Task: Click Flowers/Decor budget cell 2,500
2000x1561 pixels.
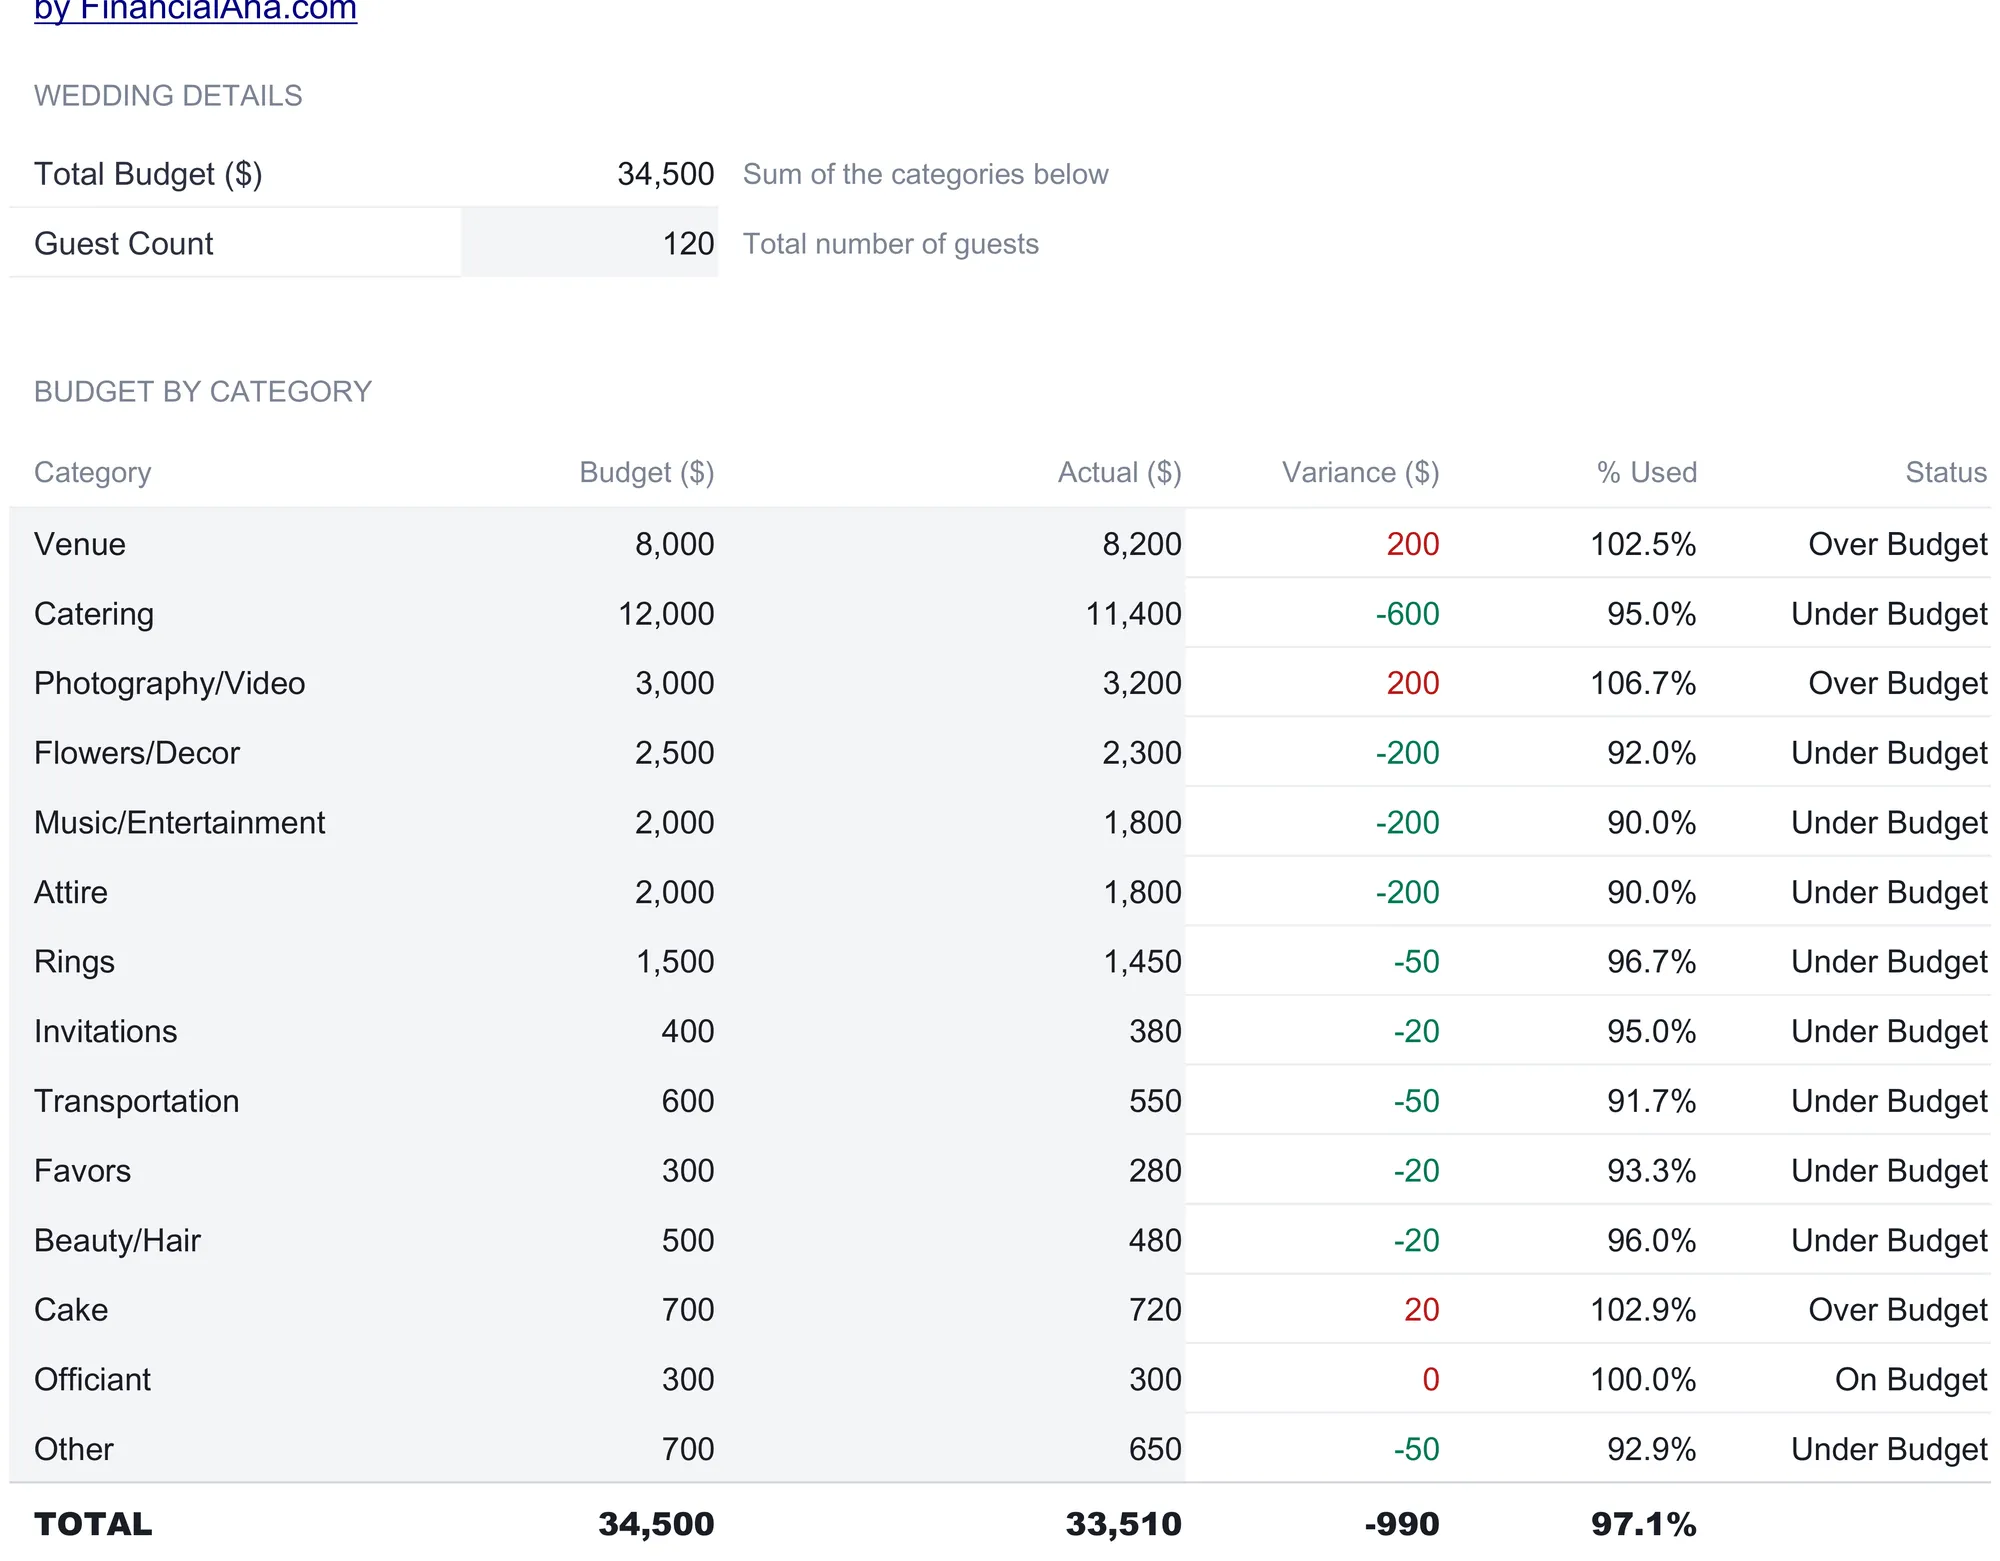Action: tap(674, 753)
